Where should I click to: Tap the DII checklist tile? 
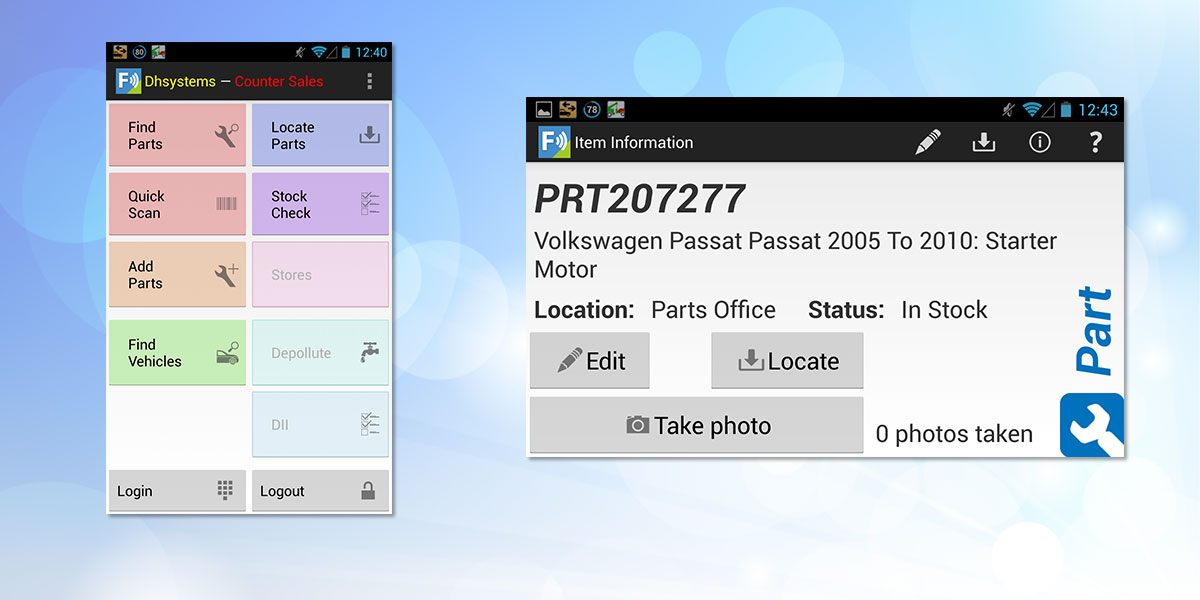click(x=320, y=424)
